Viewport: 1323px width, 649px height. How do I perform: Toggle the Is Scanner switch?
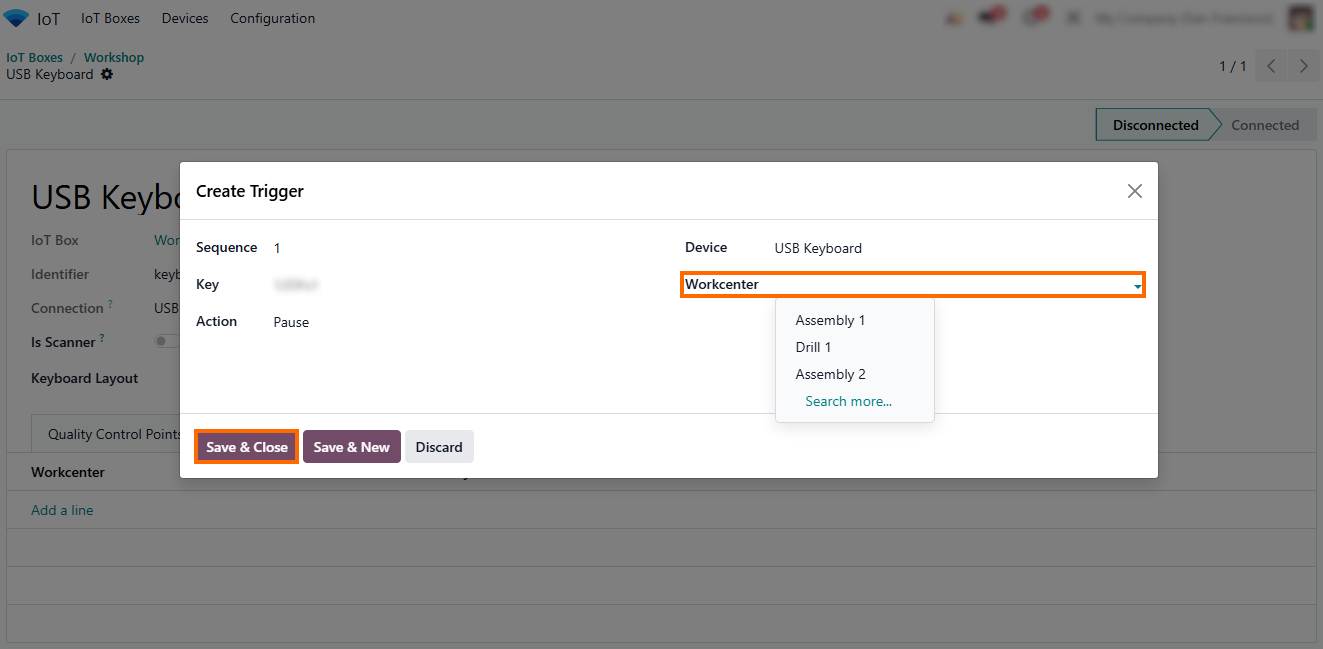point(165,341)
